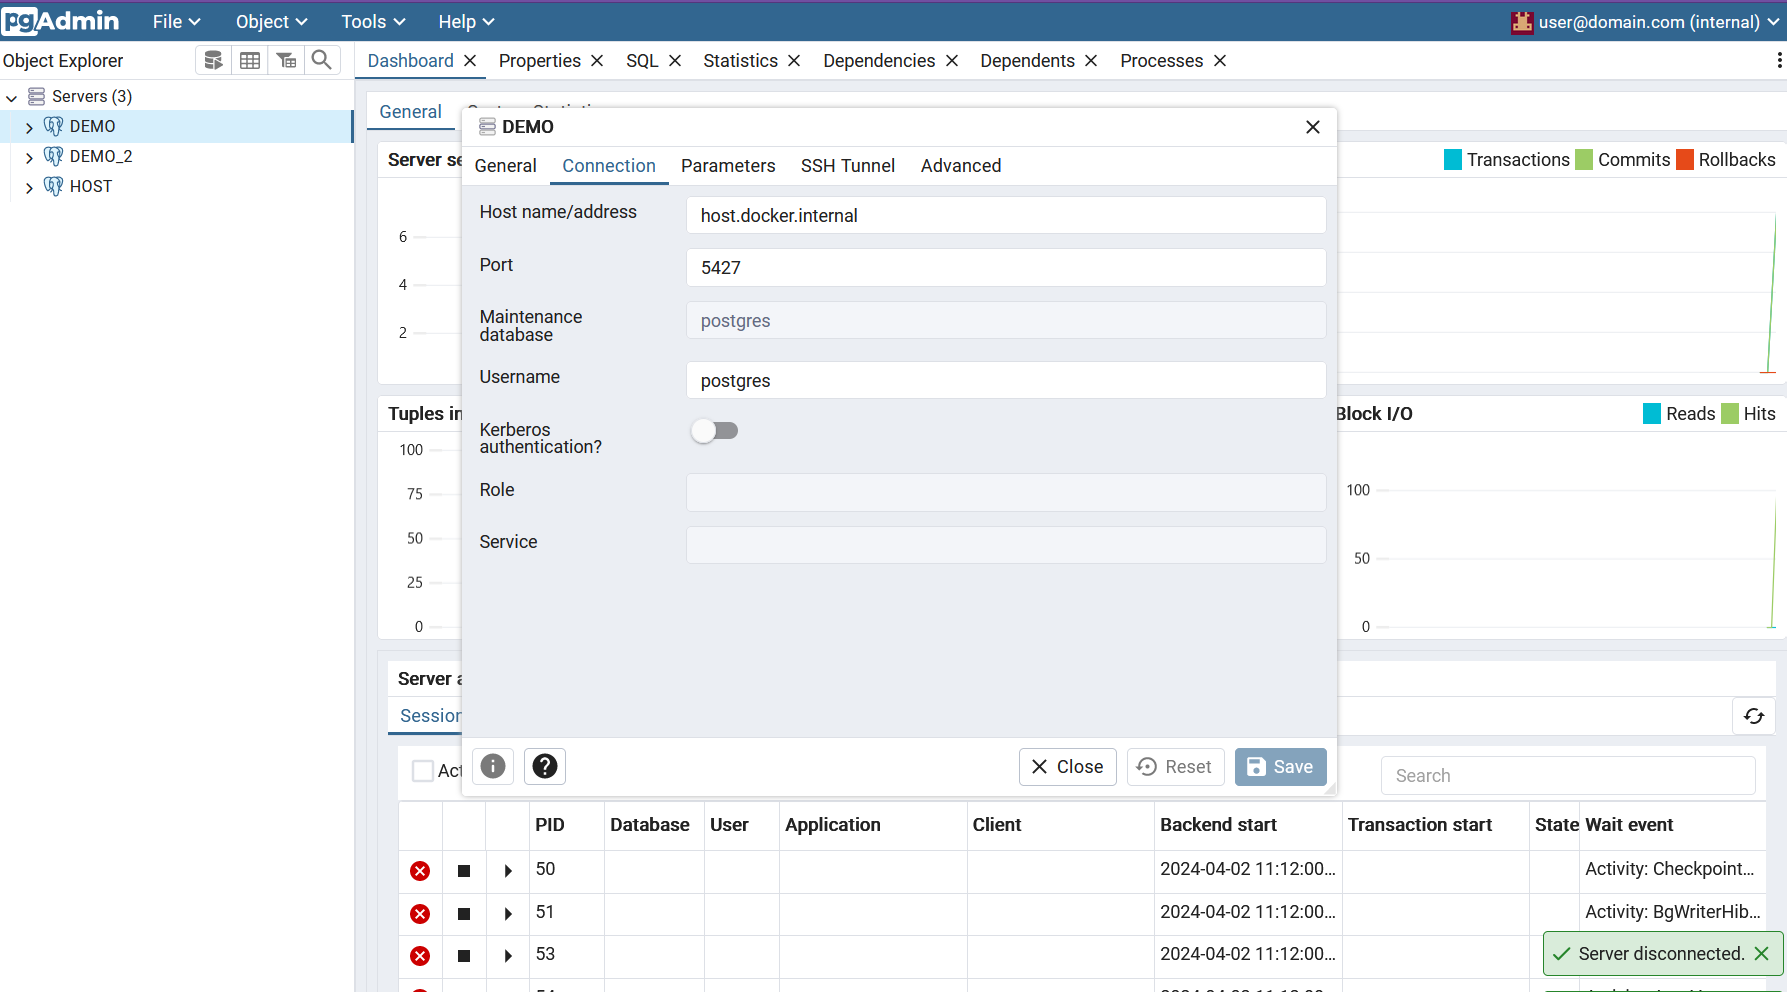Click the user avatar icon in the header
The width and height of the screenshot is (1787, 992).
(x=1522, y=22)
